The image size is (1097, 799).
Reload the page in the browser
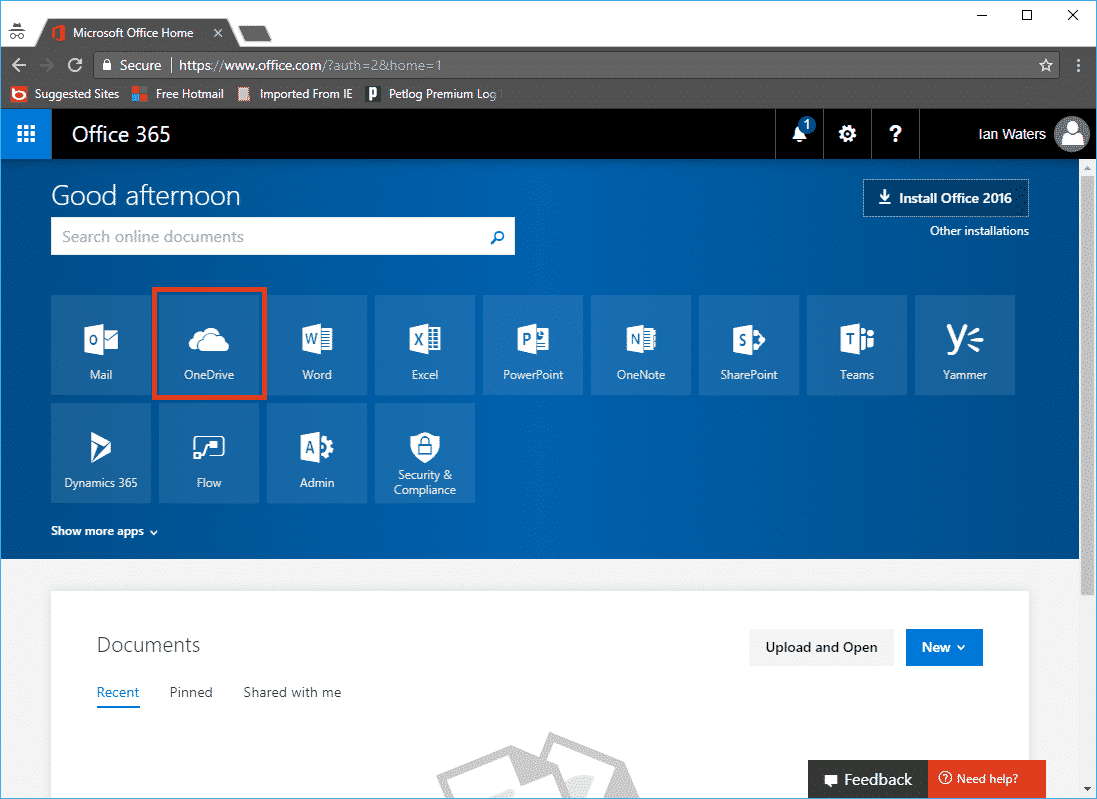[x=75, y=65]
